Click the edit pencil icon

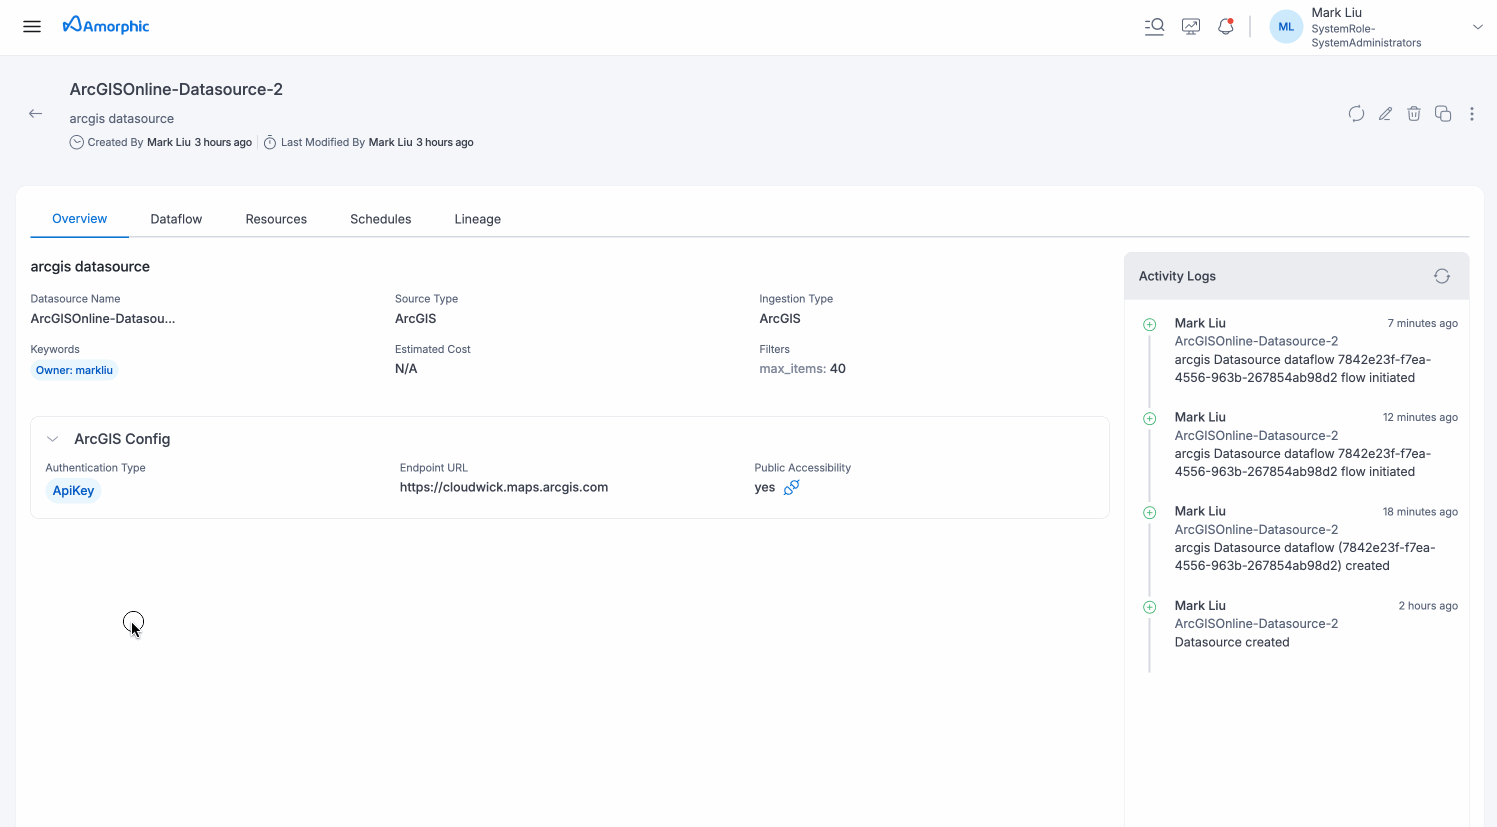point(1385,114)
